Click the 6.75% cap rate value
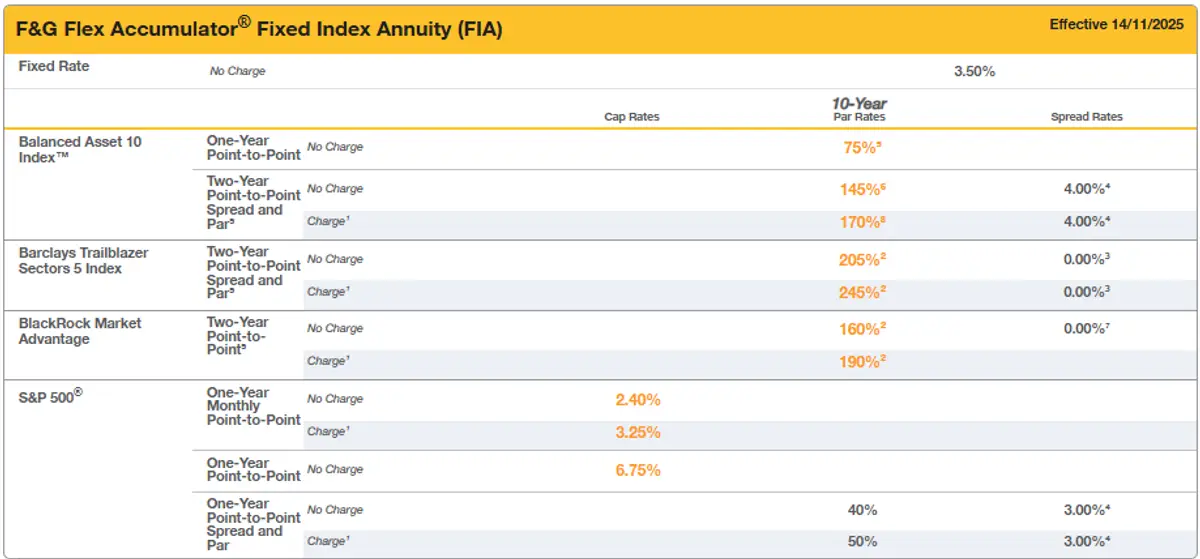The height and width of the screenshot is (559, 1200). (x=638, y=470)
